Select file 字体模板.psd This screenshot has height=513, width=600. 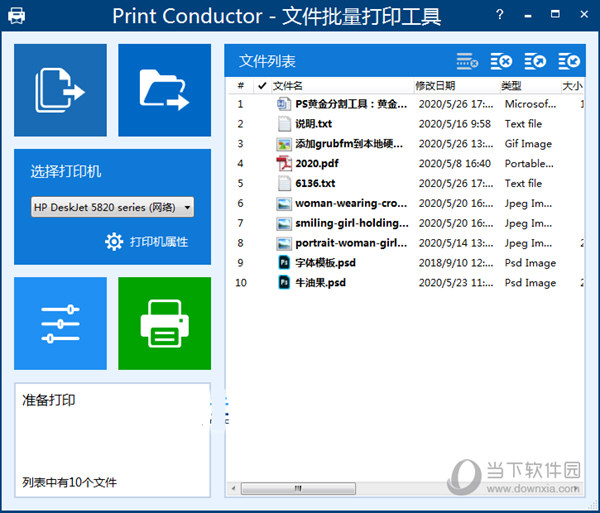pyautogui.click(x=325, y=263)
